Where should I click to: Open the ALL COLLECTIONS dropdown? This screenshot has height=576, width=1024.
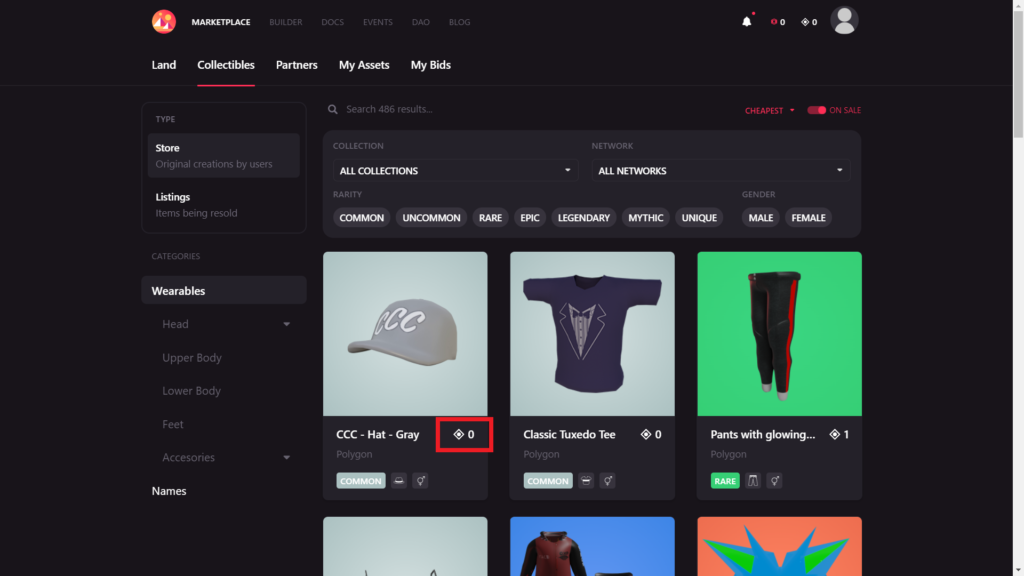(455, 170)
